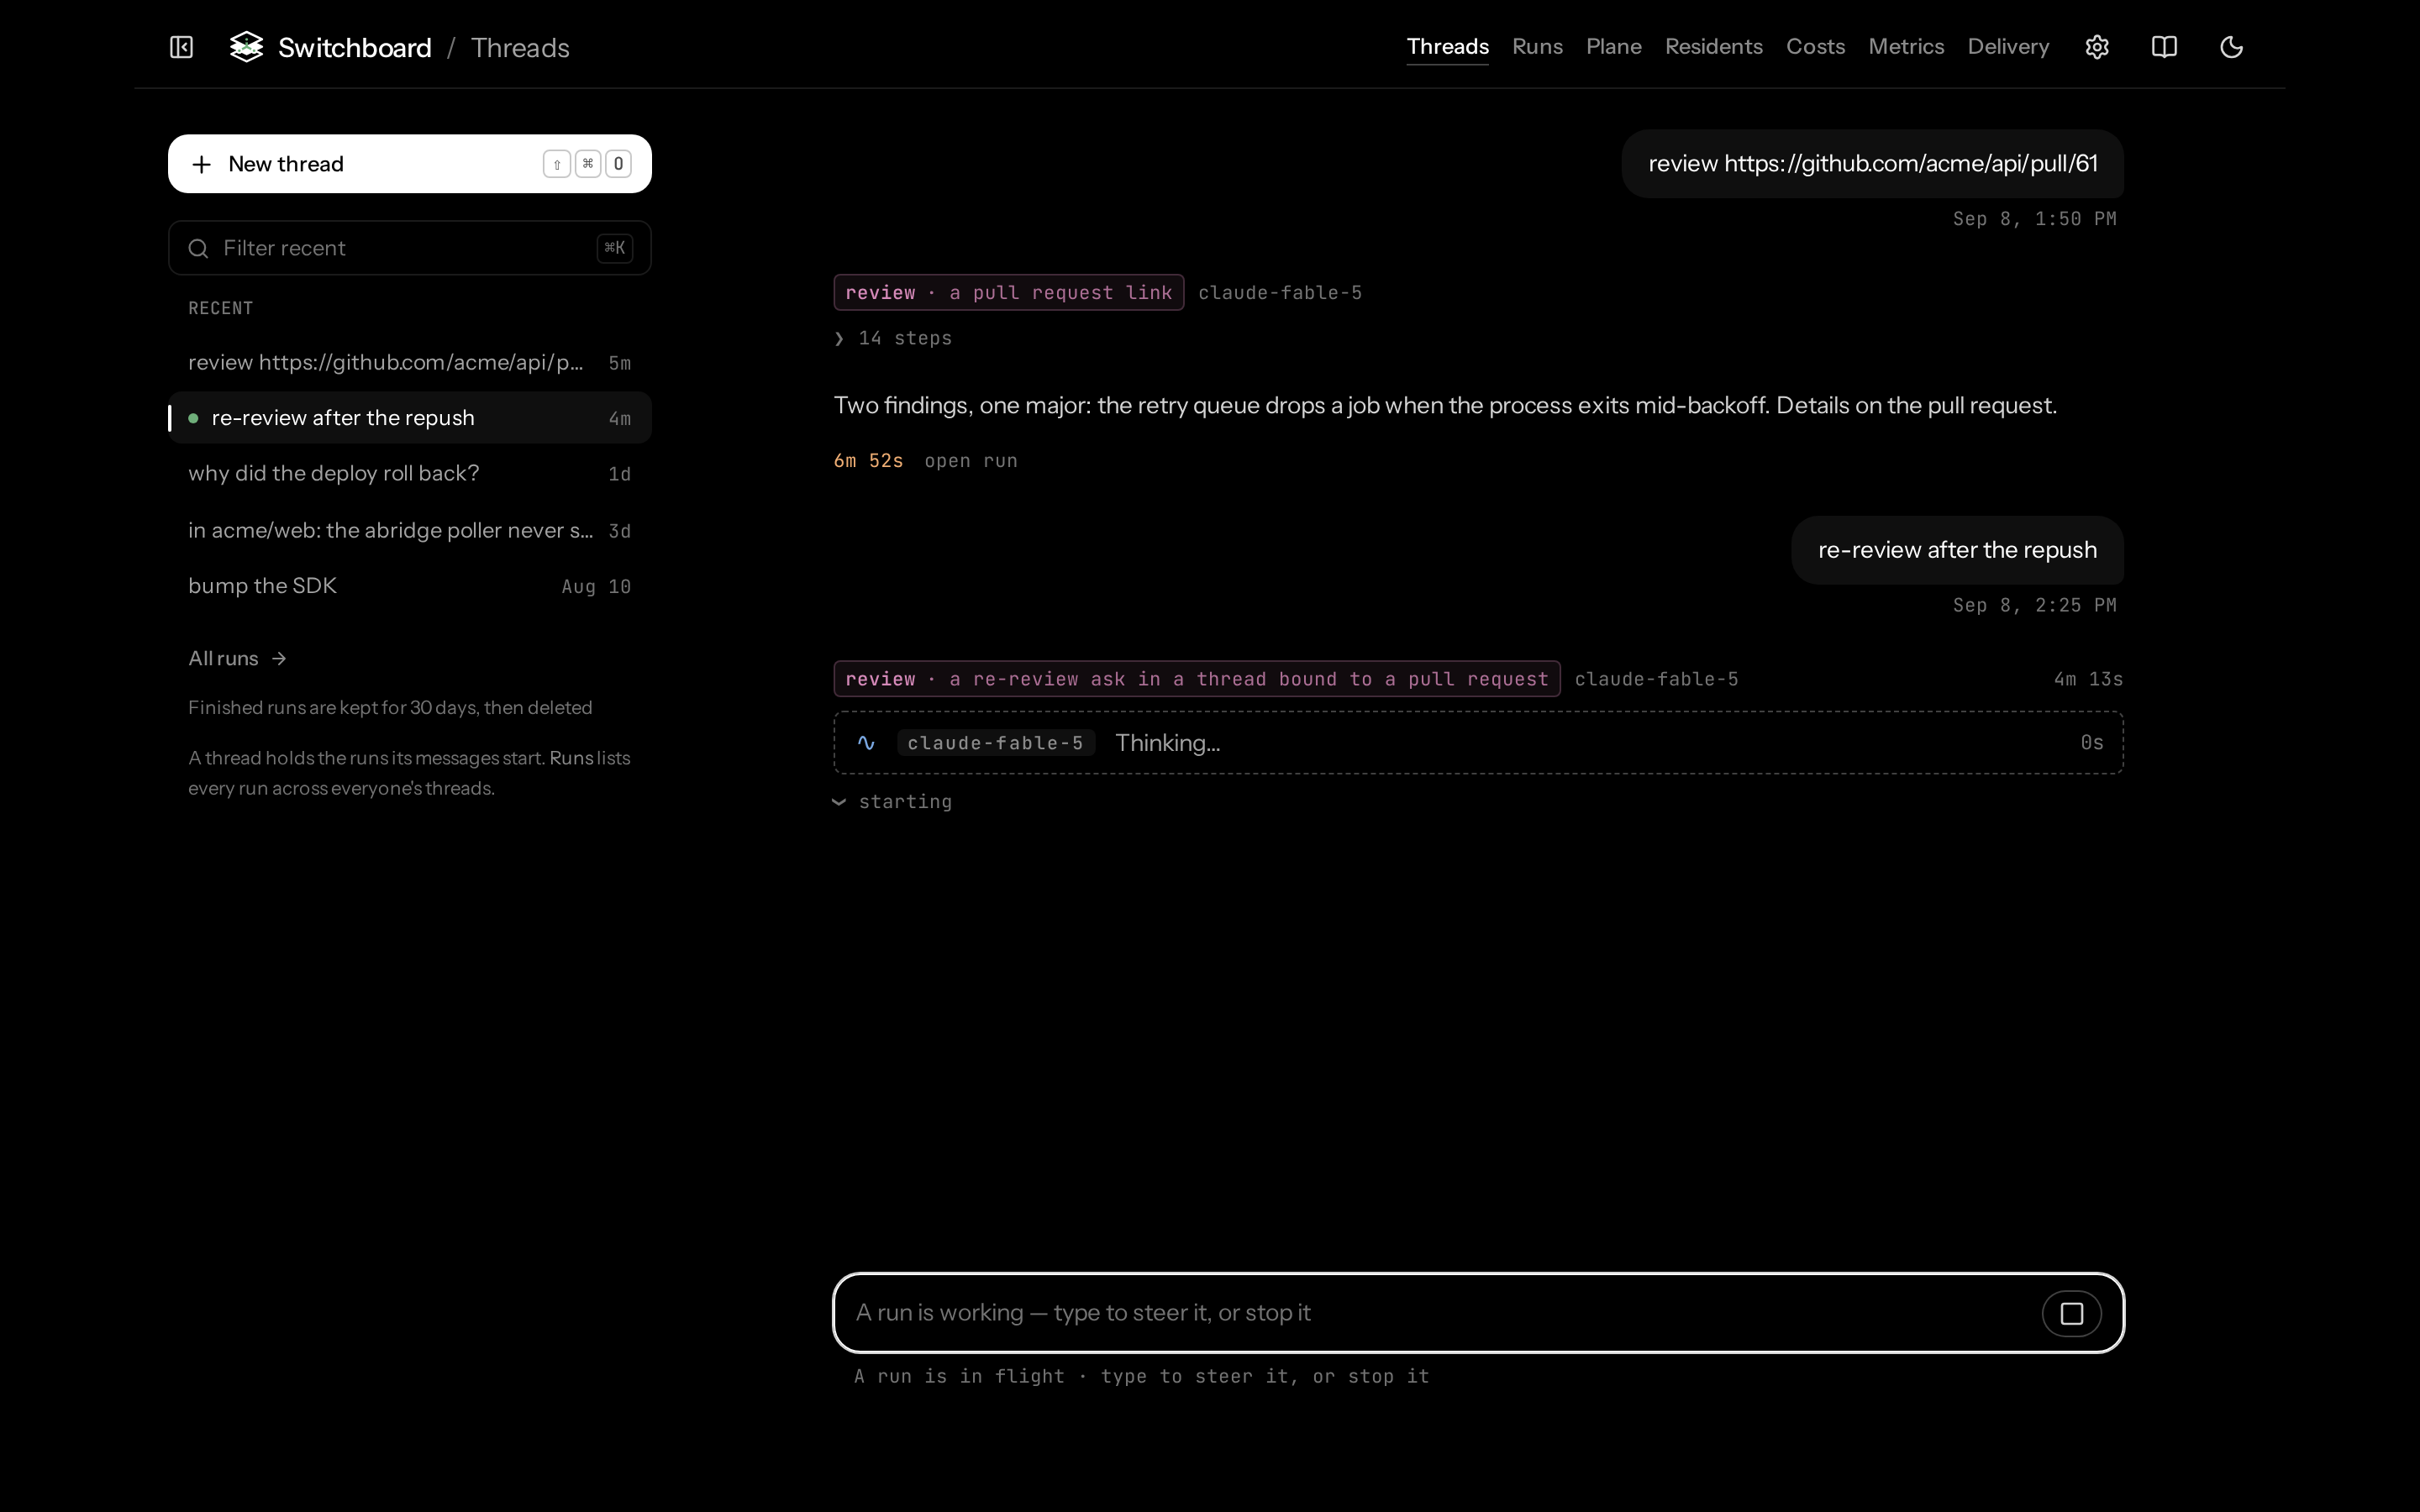2420x1512 pixels.
Task: Click the 6m 52s duration label
Action: click(868, 461)
